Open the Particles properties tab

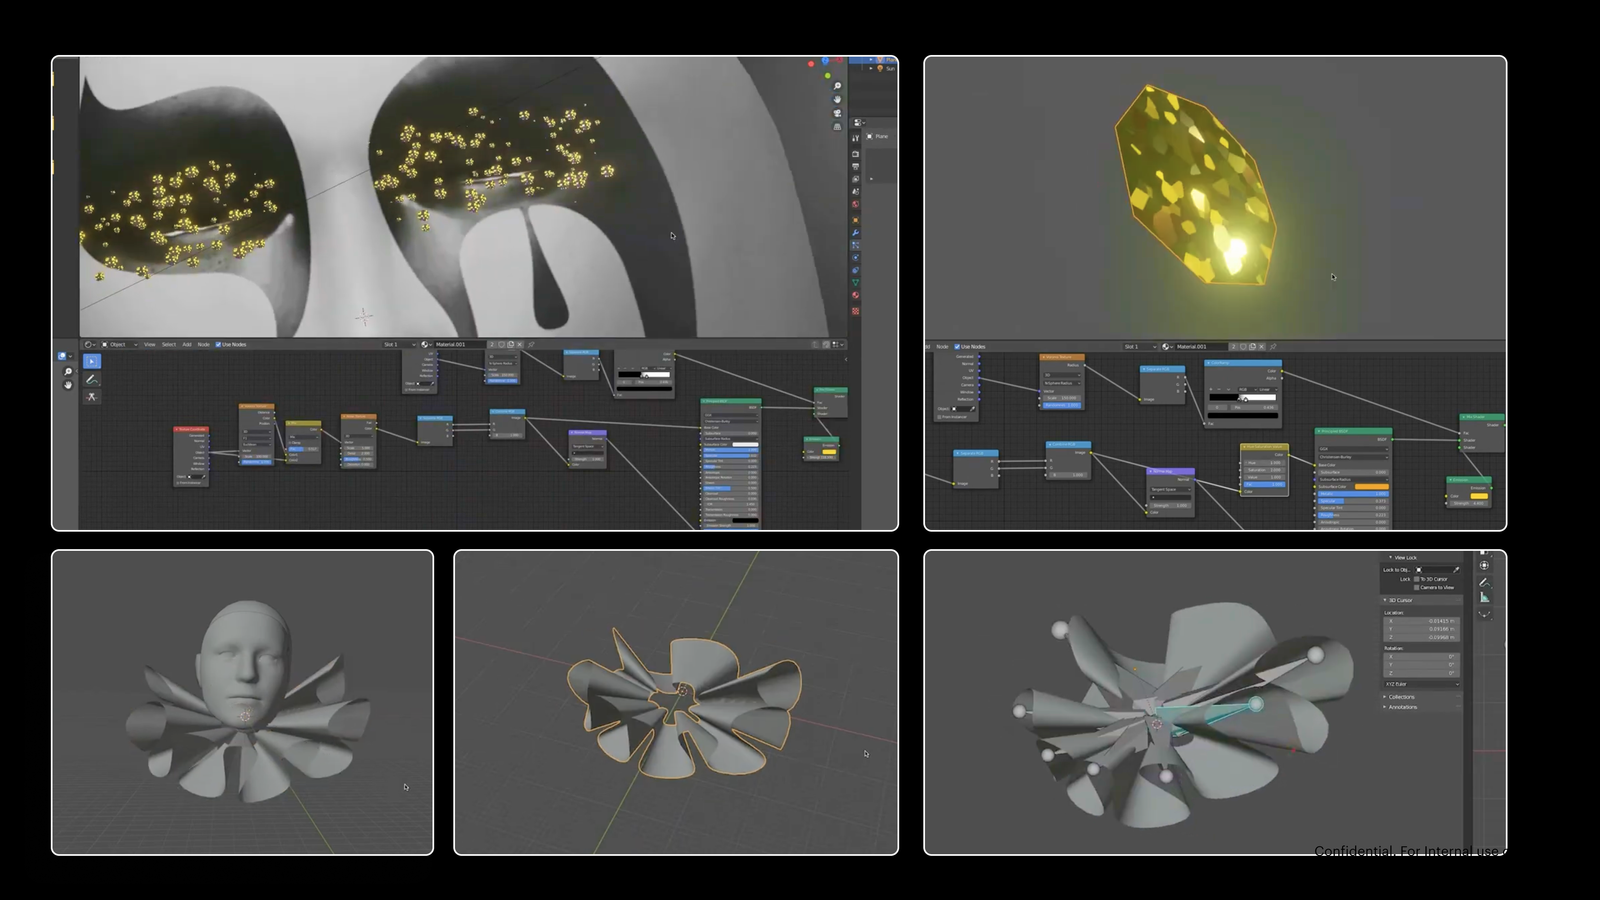click(x=855, y=245)
